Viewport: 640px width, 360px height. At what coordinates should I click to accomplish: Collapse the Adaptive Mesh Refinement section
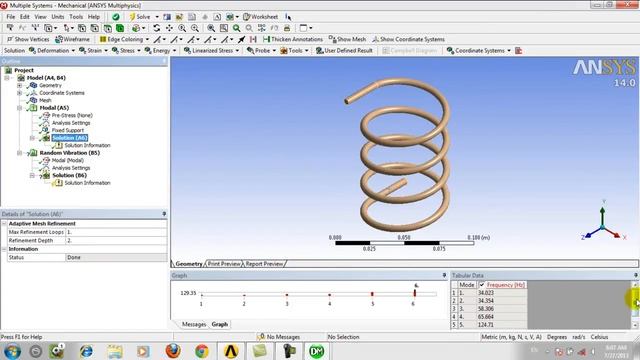(x=4, y=224)
